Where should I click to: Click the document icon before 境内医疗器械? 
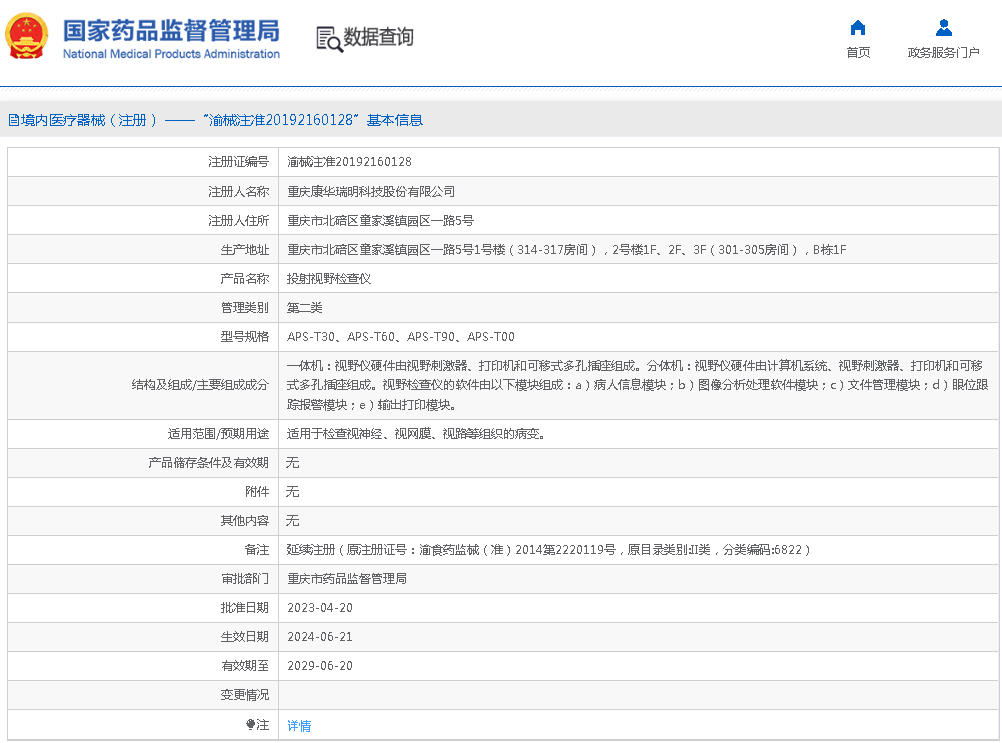coord(13,120)
